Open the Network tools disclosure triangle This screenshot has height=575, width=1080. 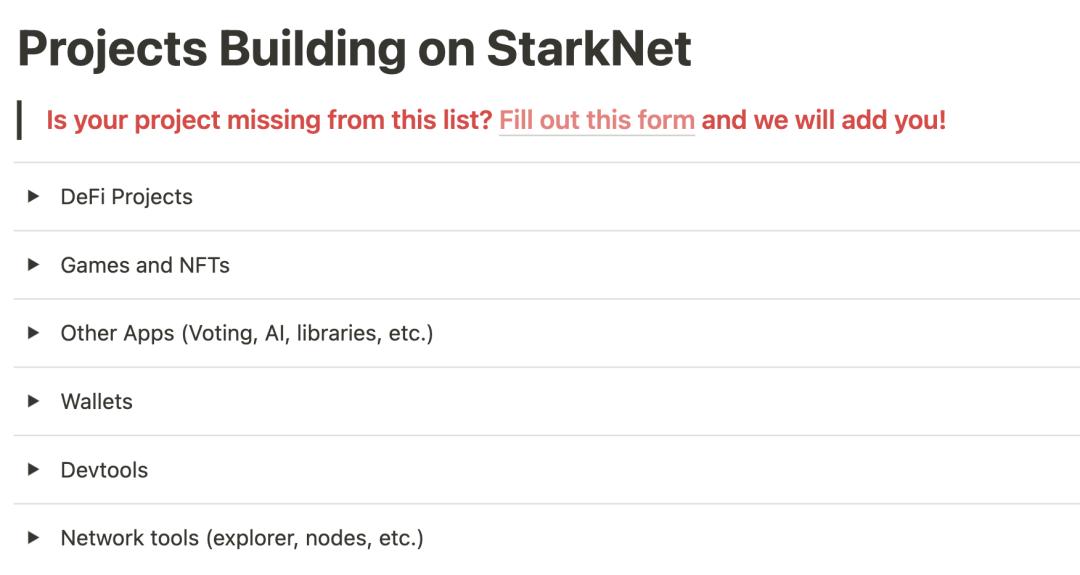click(x=34, y=538)
